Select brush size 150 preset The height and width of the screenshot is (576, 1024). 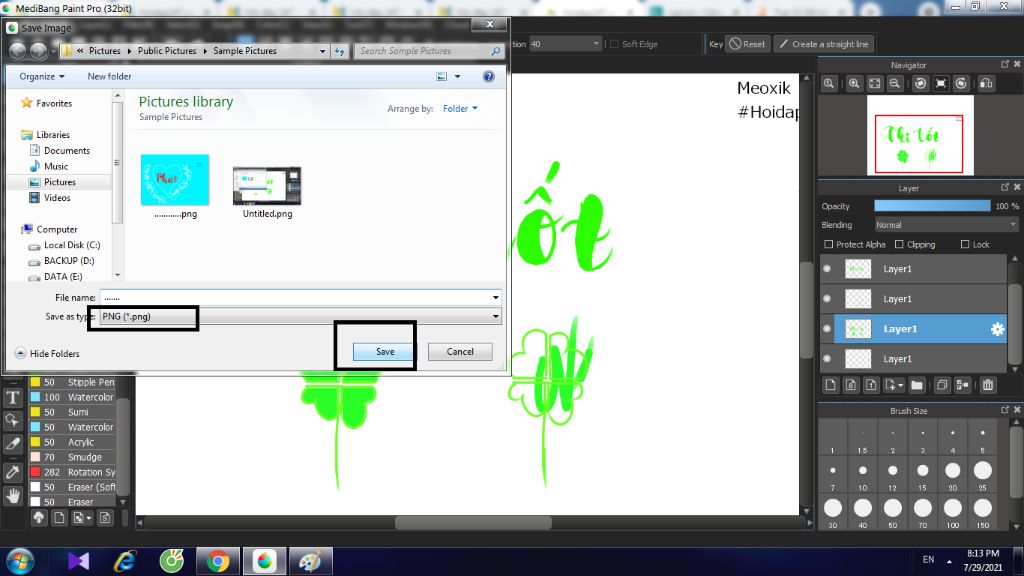tap(983, 511)
